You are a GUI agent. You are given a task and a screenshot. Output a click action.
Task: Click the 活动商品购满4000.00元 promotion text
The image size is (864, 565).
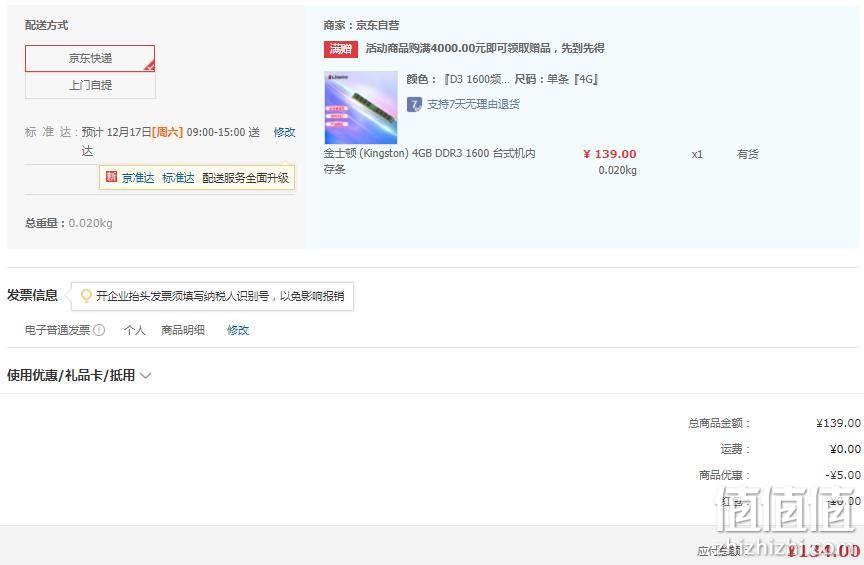(485, 49)
